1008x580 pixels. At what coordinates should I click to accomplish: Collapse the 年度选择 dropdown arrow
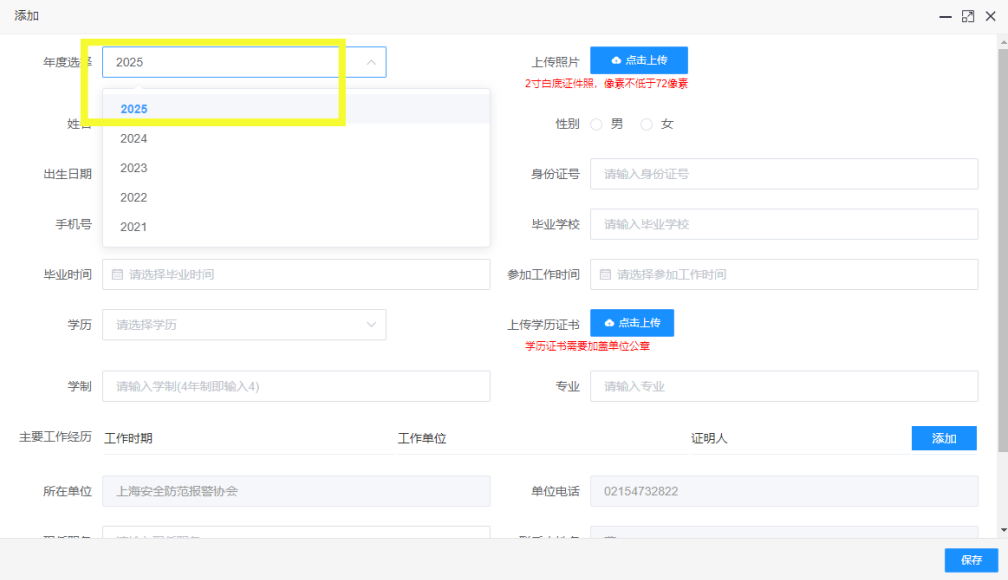tap(371, 62)
